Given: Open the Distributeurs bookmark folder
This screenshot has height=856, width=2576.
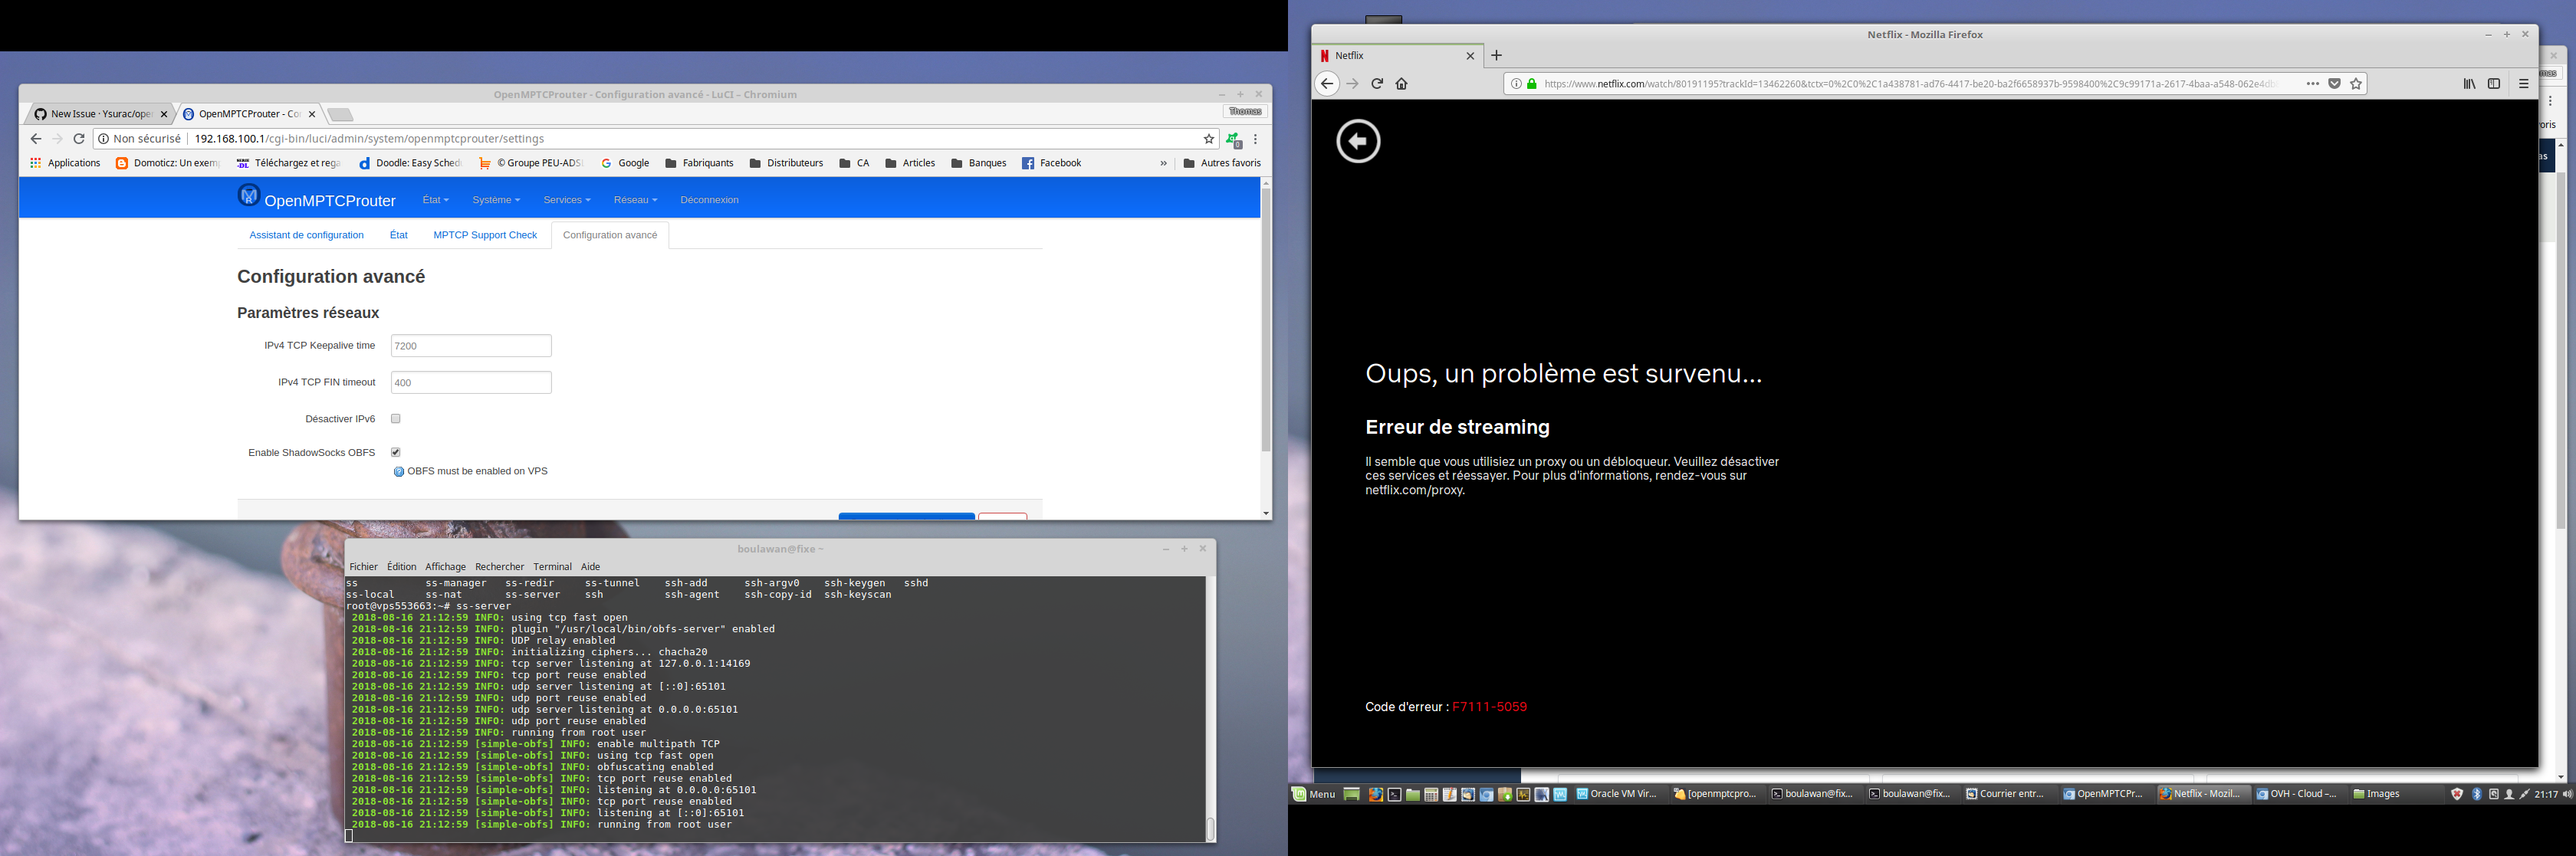Looking at the screenshot, I should (x=786, y=163).
